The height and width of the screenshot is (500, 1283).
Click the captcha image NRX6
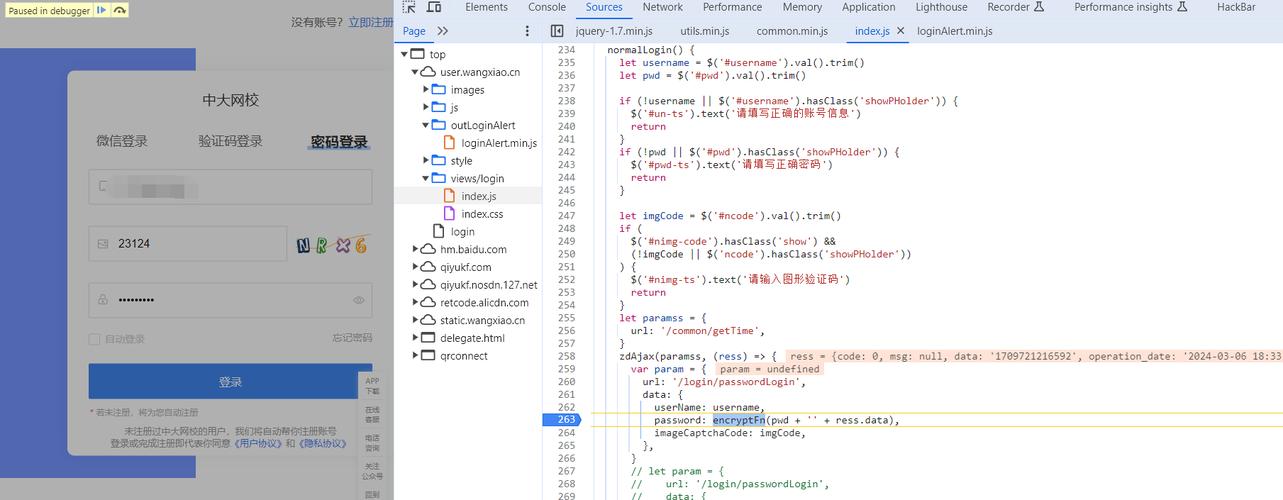coord(332,244)
